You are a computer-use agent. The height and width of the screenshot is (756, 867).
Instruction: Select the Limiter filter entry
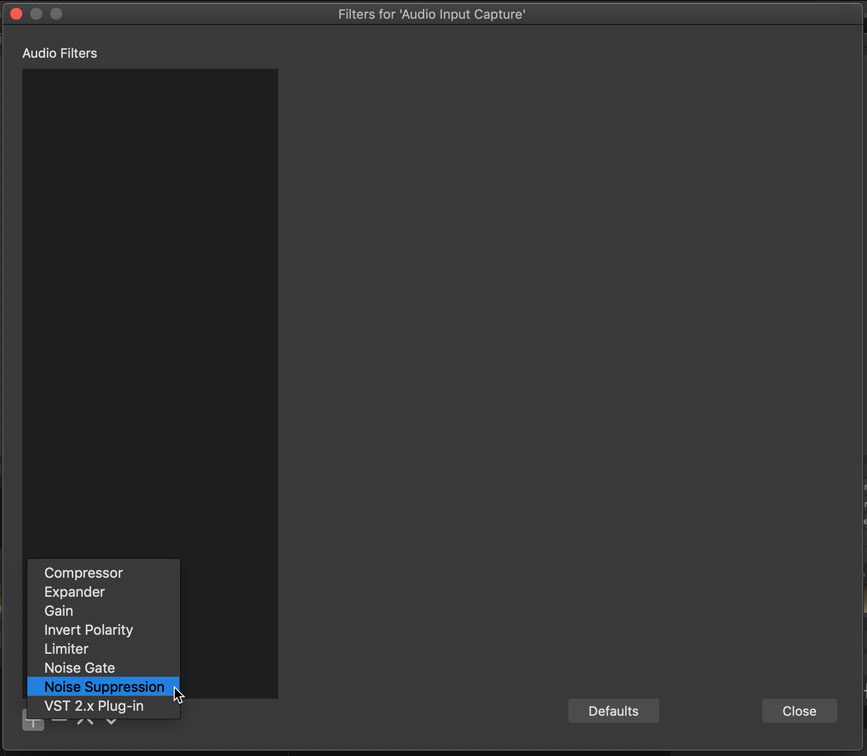tap(103, 649)
